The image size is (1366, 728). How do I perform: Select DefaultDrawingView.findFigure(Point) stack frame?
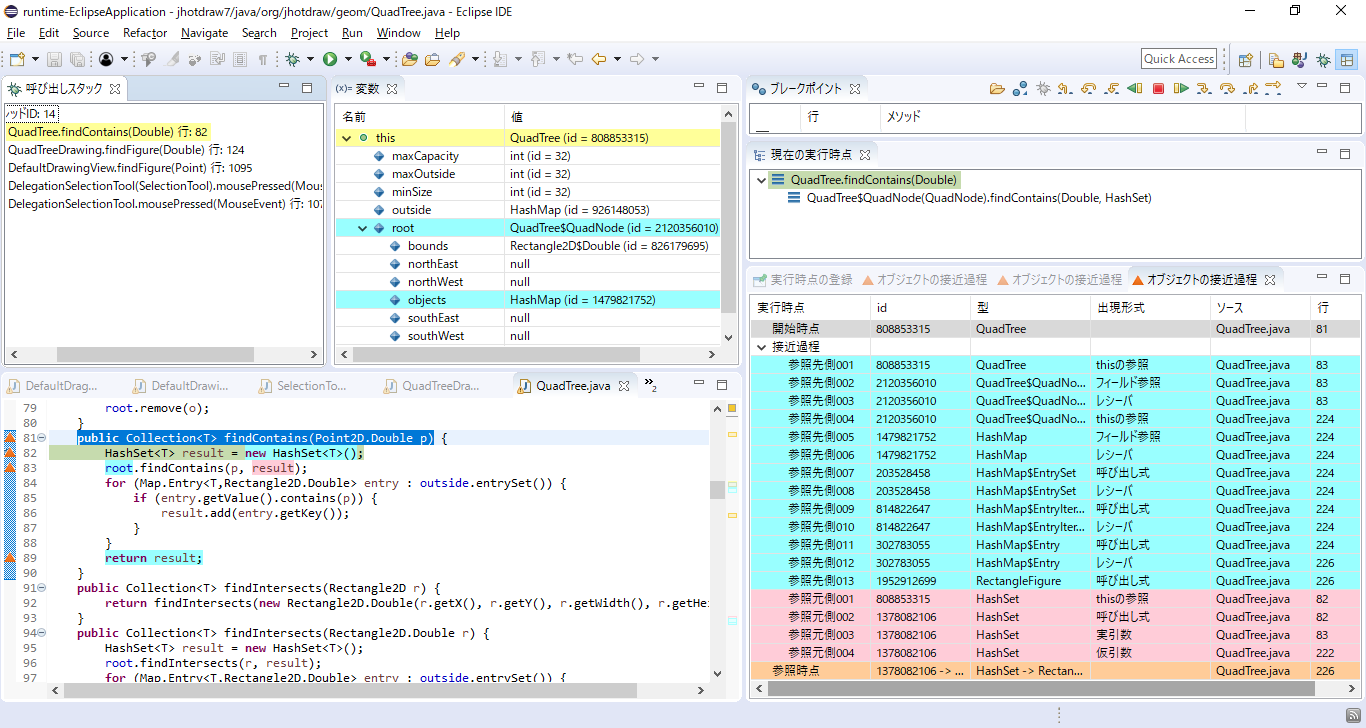(130, 168)
